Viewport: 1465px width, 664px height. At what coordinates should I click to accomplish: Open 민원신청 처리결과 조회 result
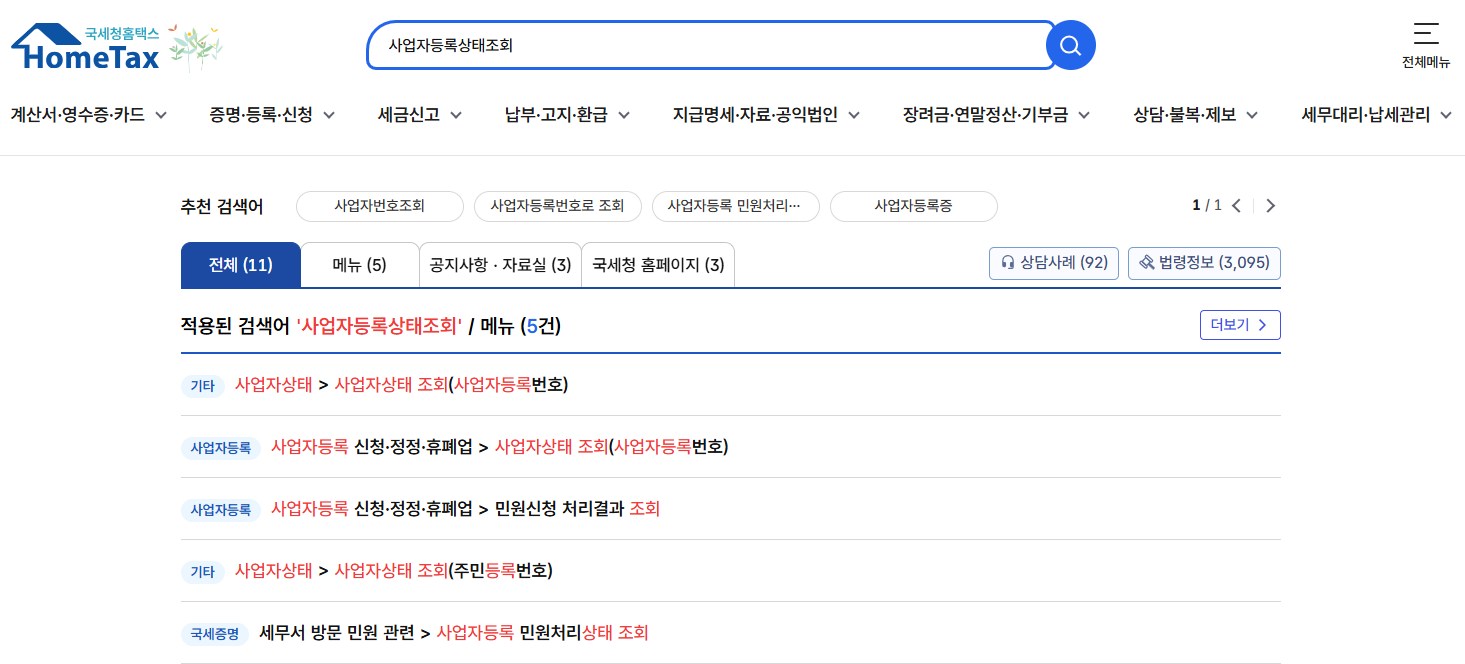click(465, 509)
